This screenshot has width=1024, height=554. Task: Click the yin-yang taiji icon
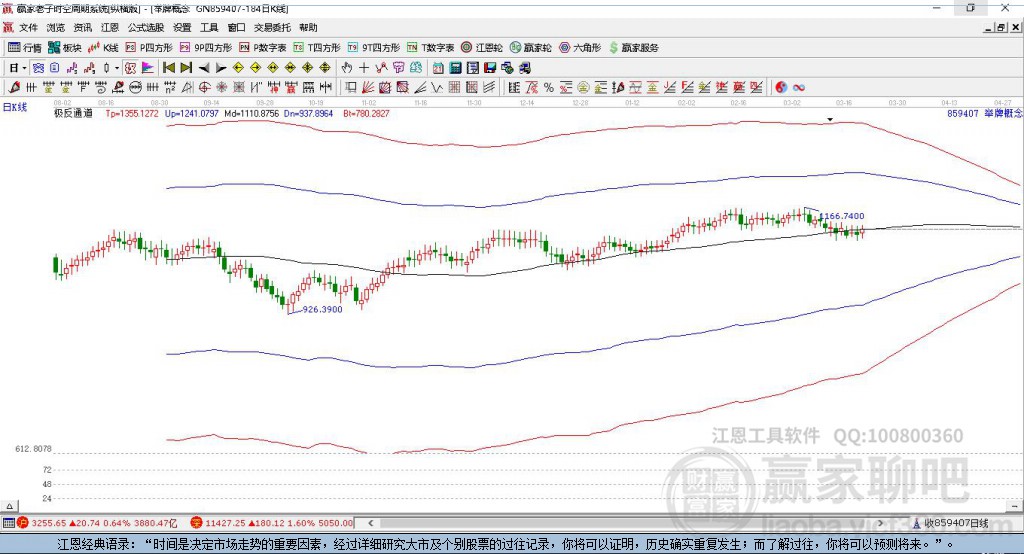coord(781,88)
